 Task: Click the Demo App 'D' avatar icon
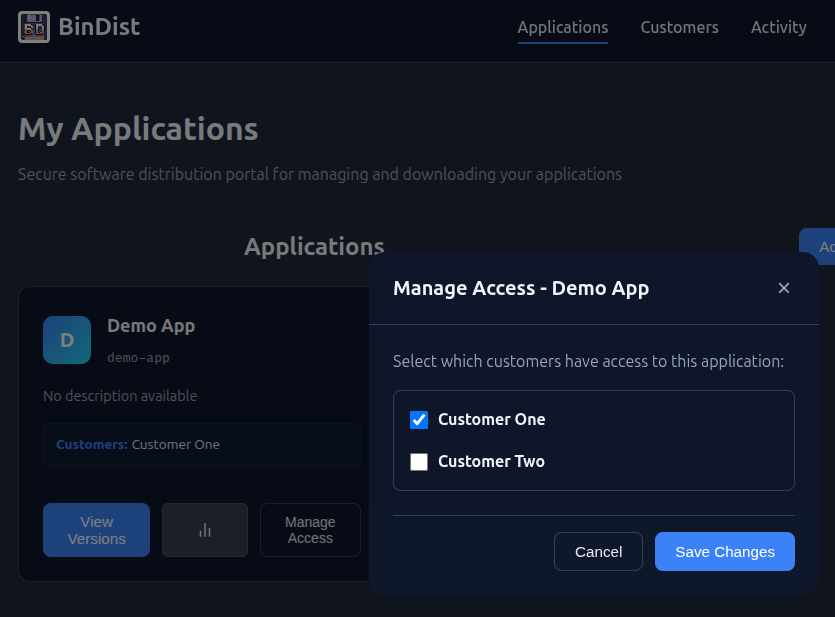[x=67, y=340]
